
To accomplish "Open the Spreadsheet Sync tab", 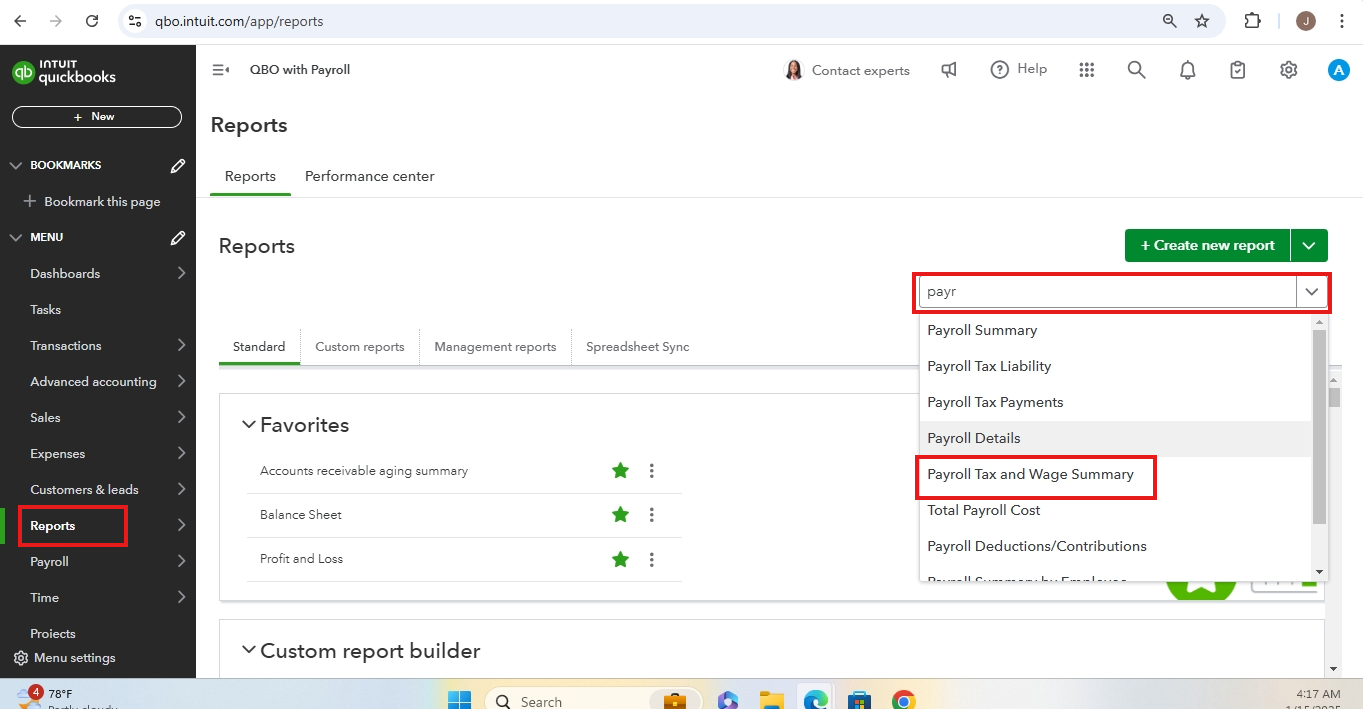I will [638, 347].
